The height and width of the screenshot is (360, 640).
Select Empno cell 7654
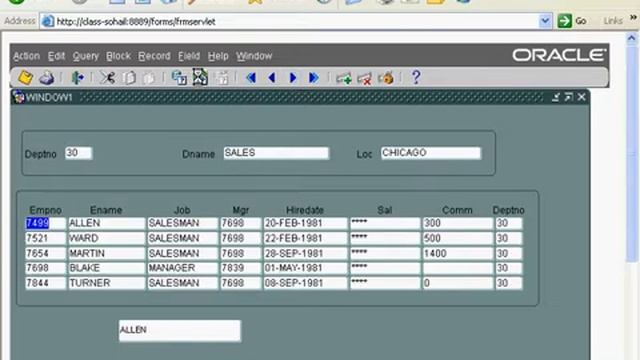pos(45,253)
